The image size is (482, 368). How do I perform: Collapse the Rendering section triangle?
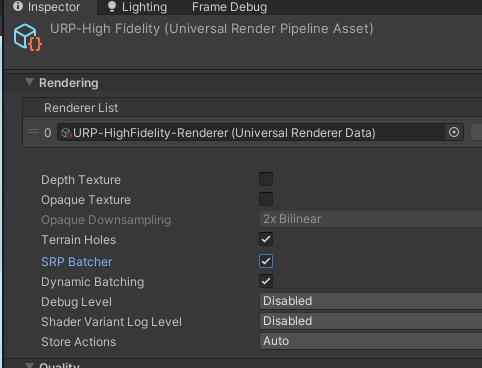(x=29, y=82)
